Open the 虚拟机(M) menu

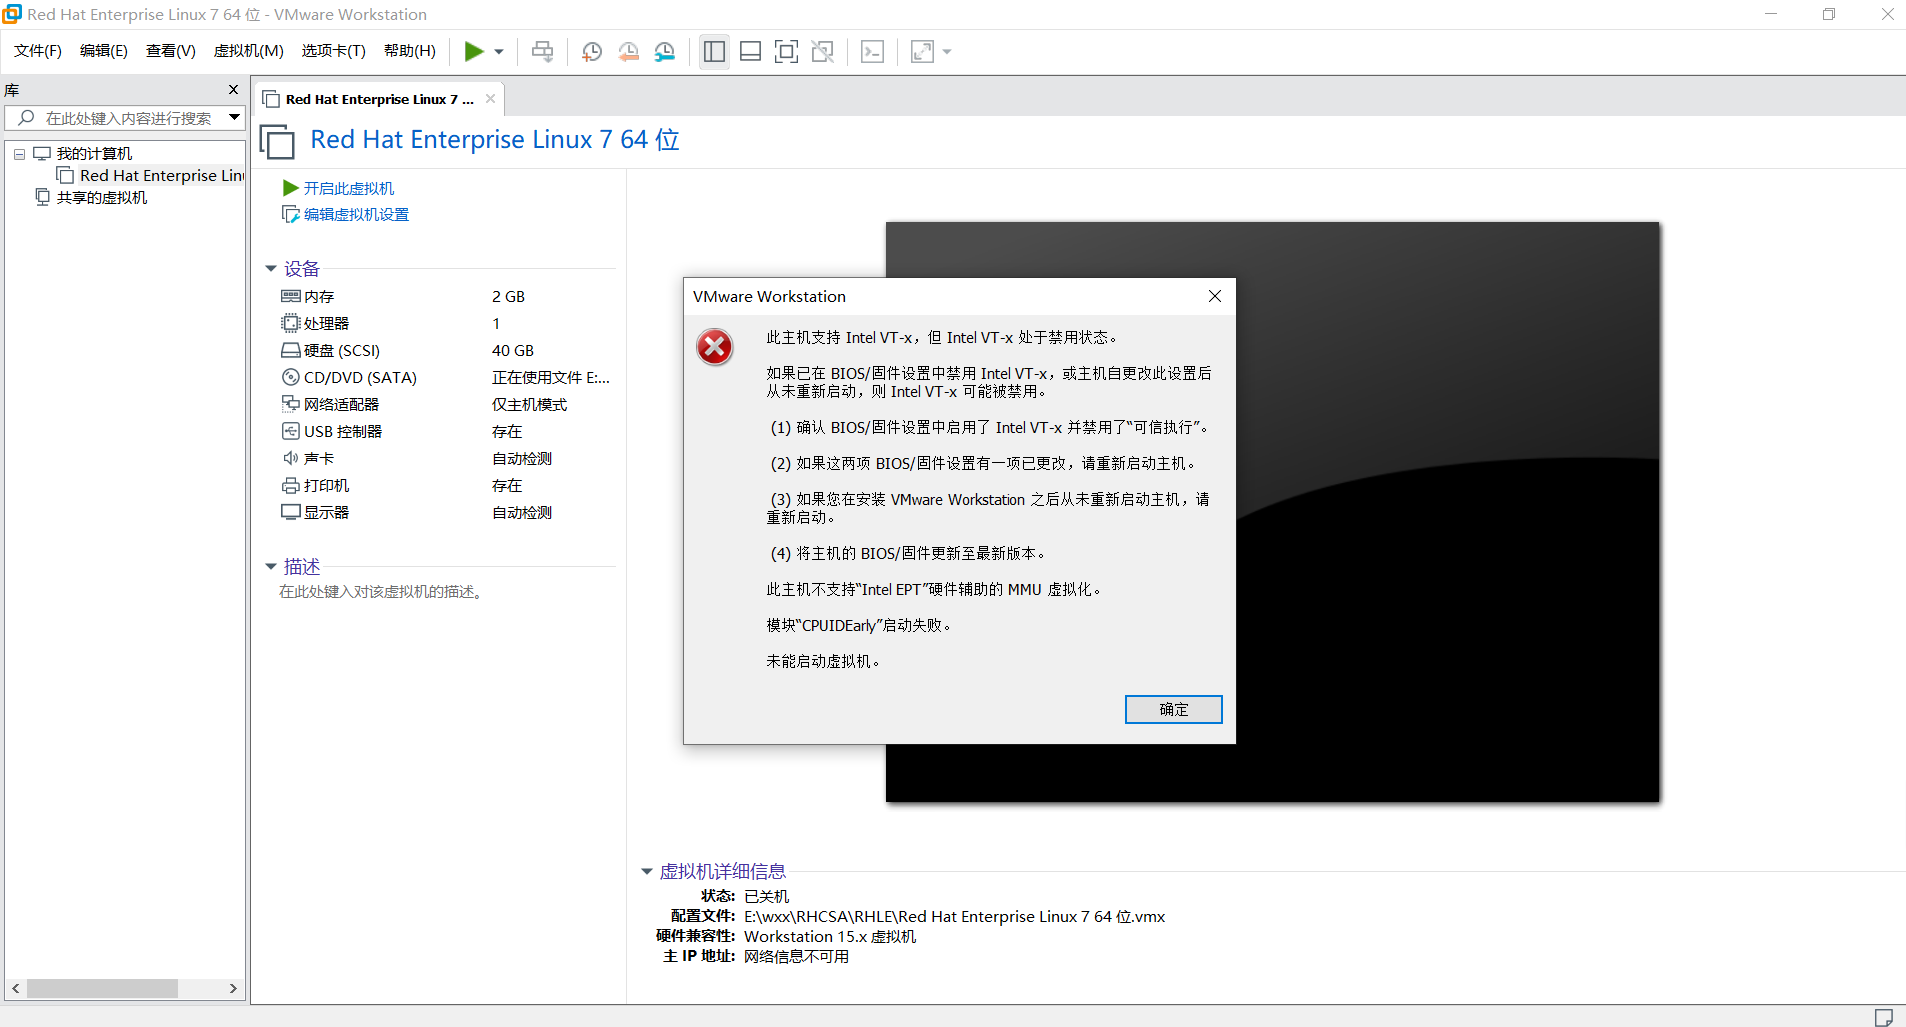click(x=248, y=51)
